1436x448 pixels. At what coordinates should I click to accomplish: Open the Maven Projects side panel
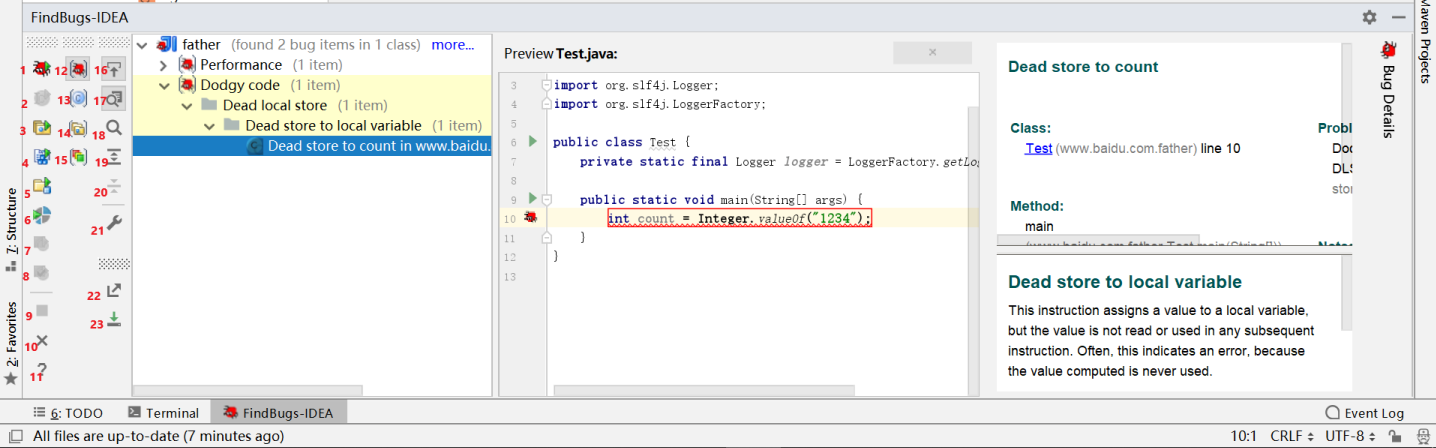[1425, 43]
